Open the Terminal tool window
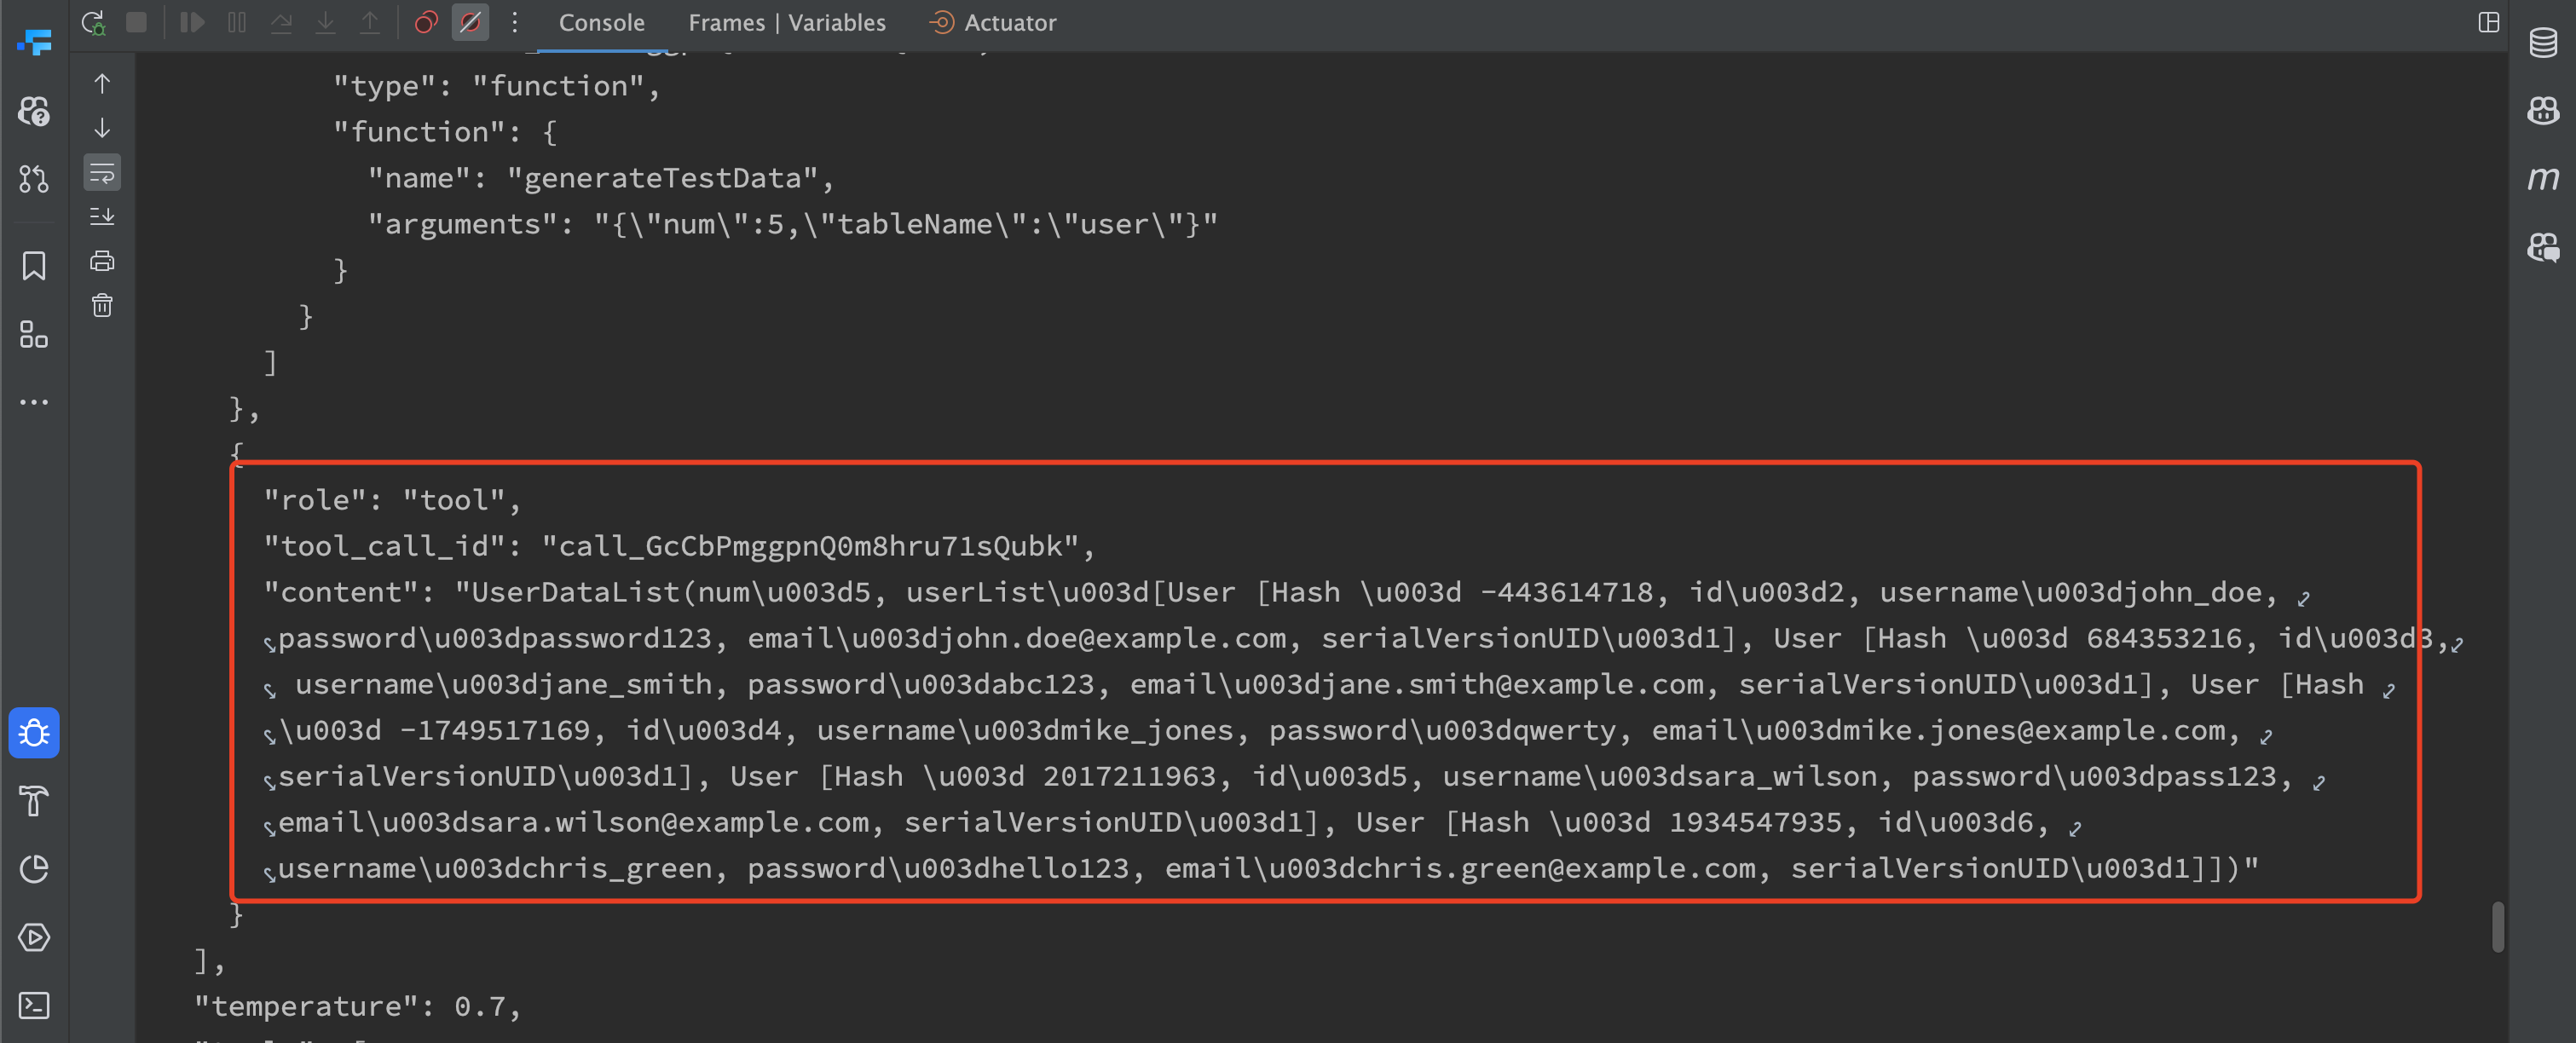 pyautogui.click(x=34, y=1005)
